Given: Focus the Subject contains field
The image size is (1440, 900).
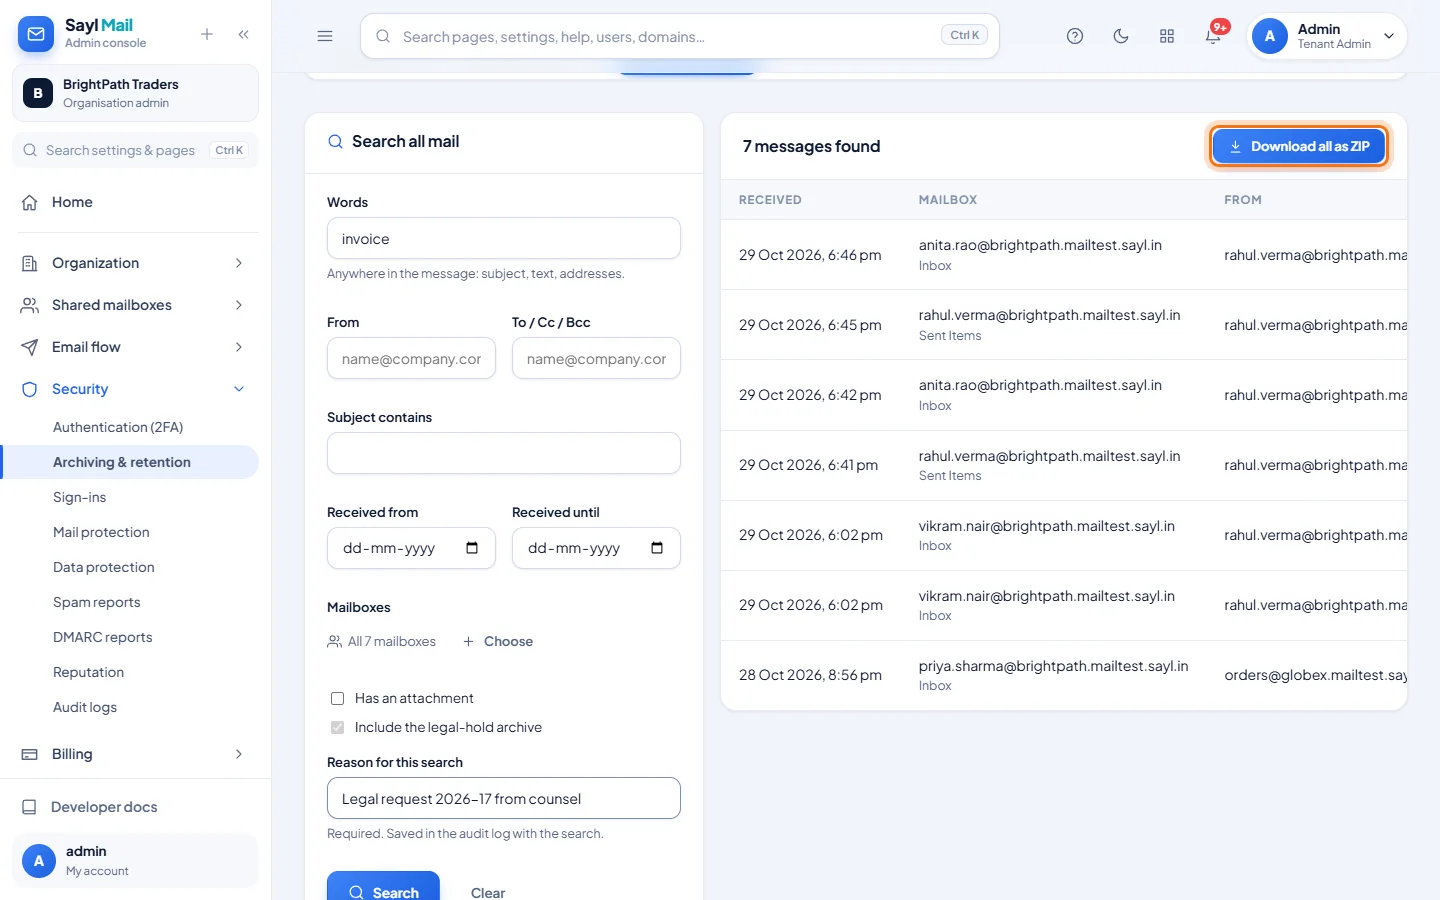Looking at the screenshot, I should [x=504, y=453].
